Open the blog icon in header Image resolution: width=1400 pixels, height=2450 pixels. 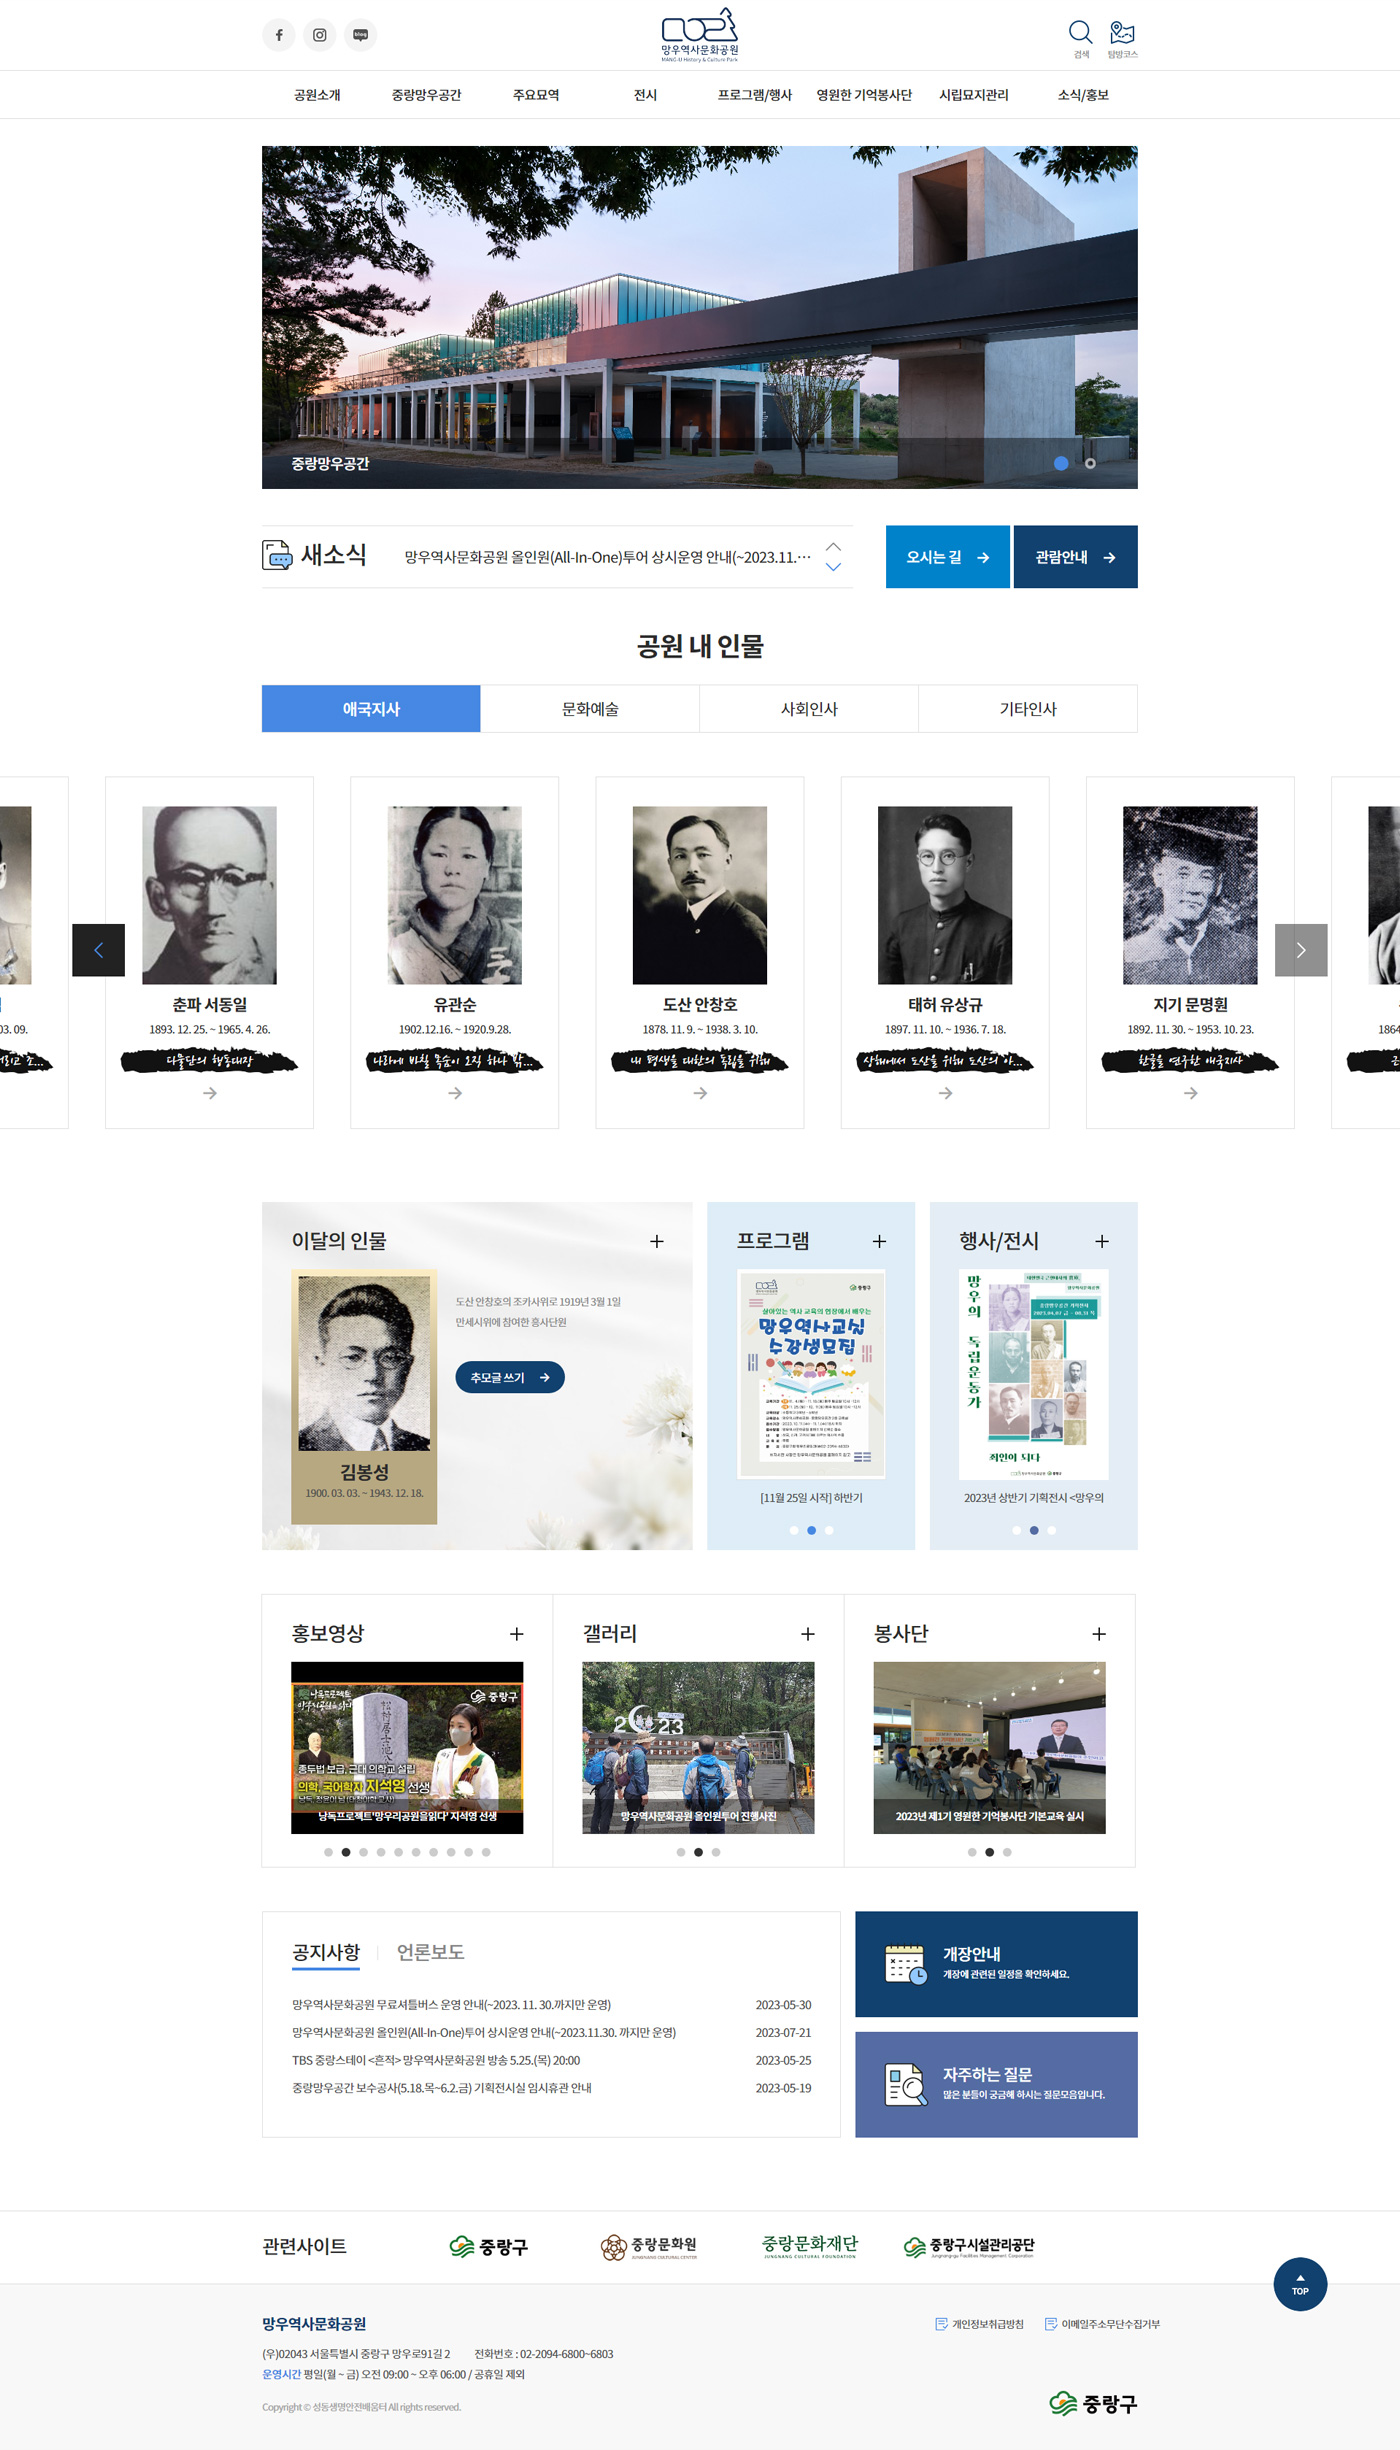pos(361,35)
